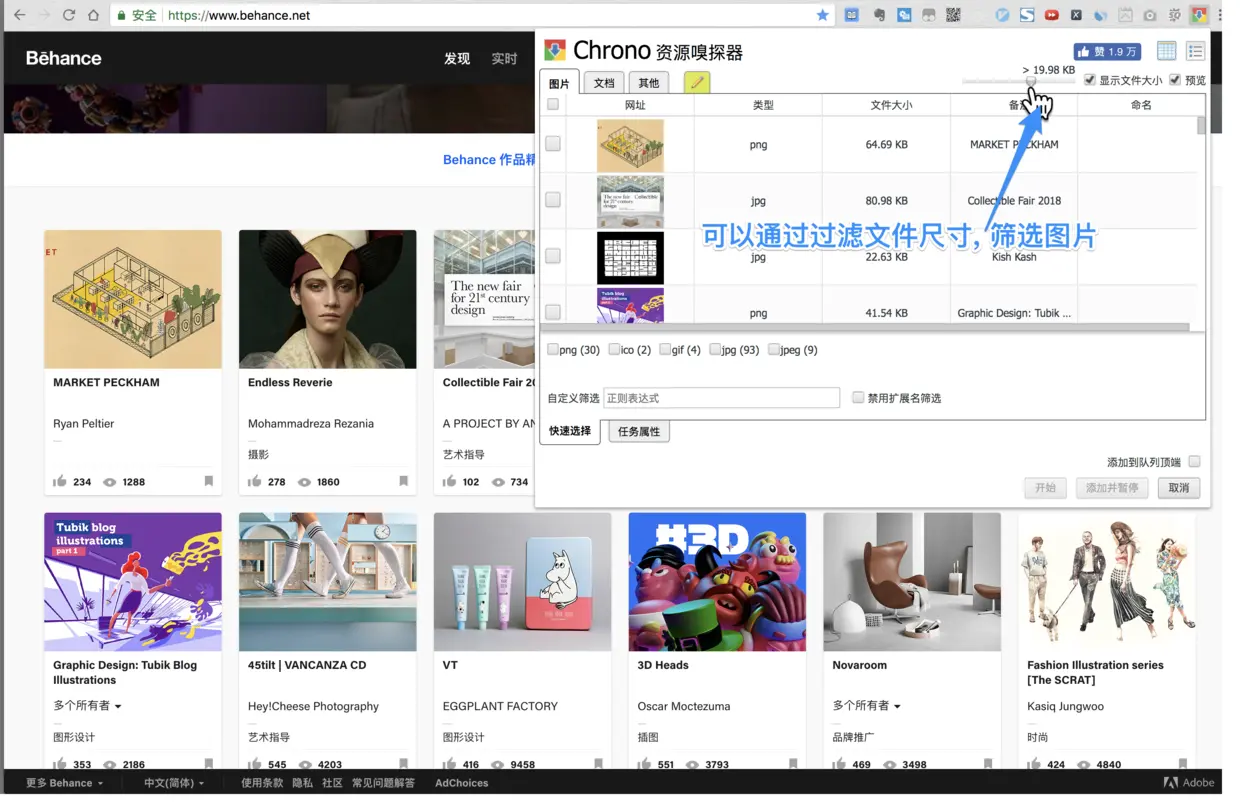
Task: Open the 使用条款 footer link
Action: pos(262,782)
